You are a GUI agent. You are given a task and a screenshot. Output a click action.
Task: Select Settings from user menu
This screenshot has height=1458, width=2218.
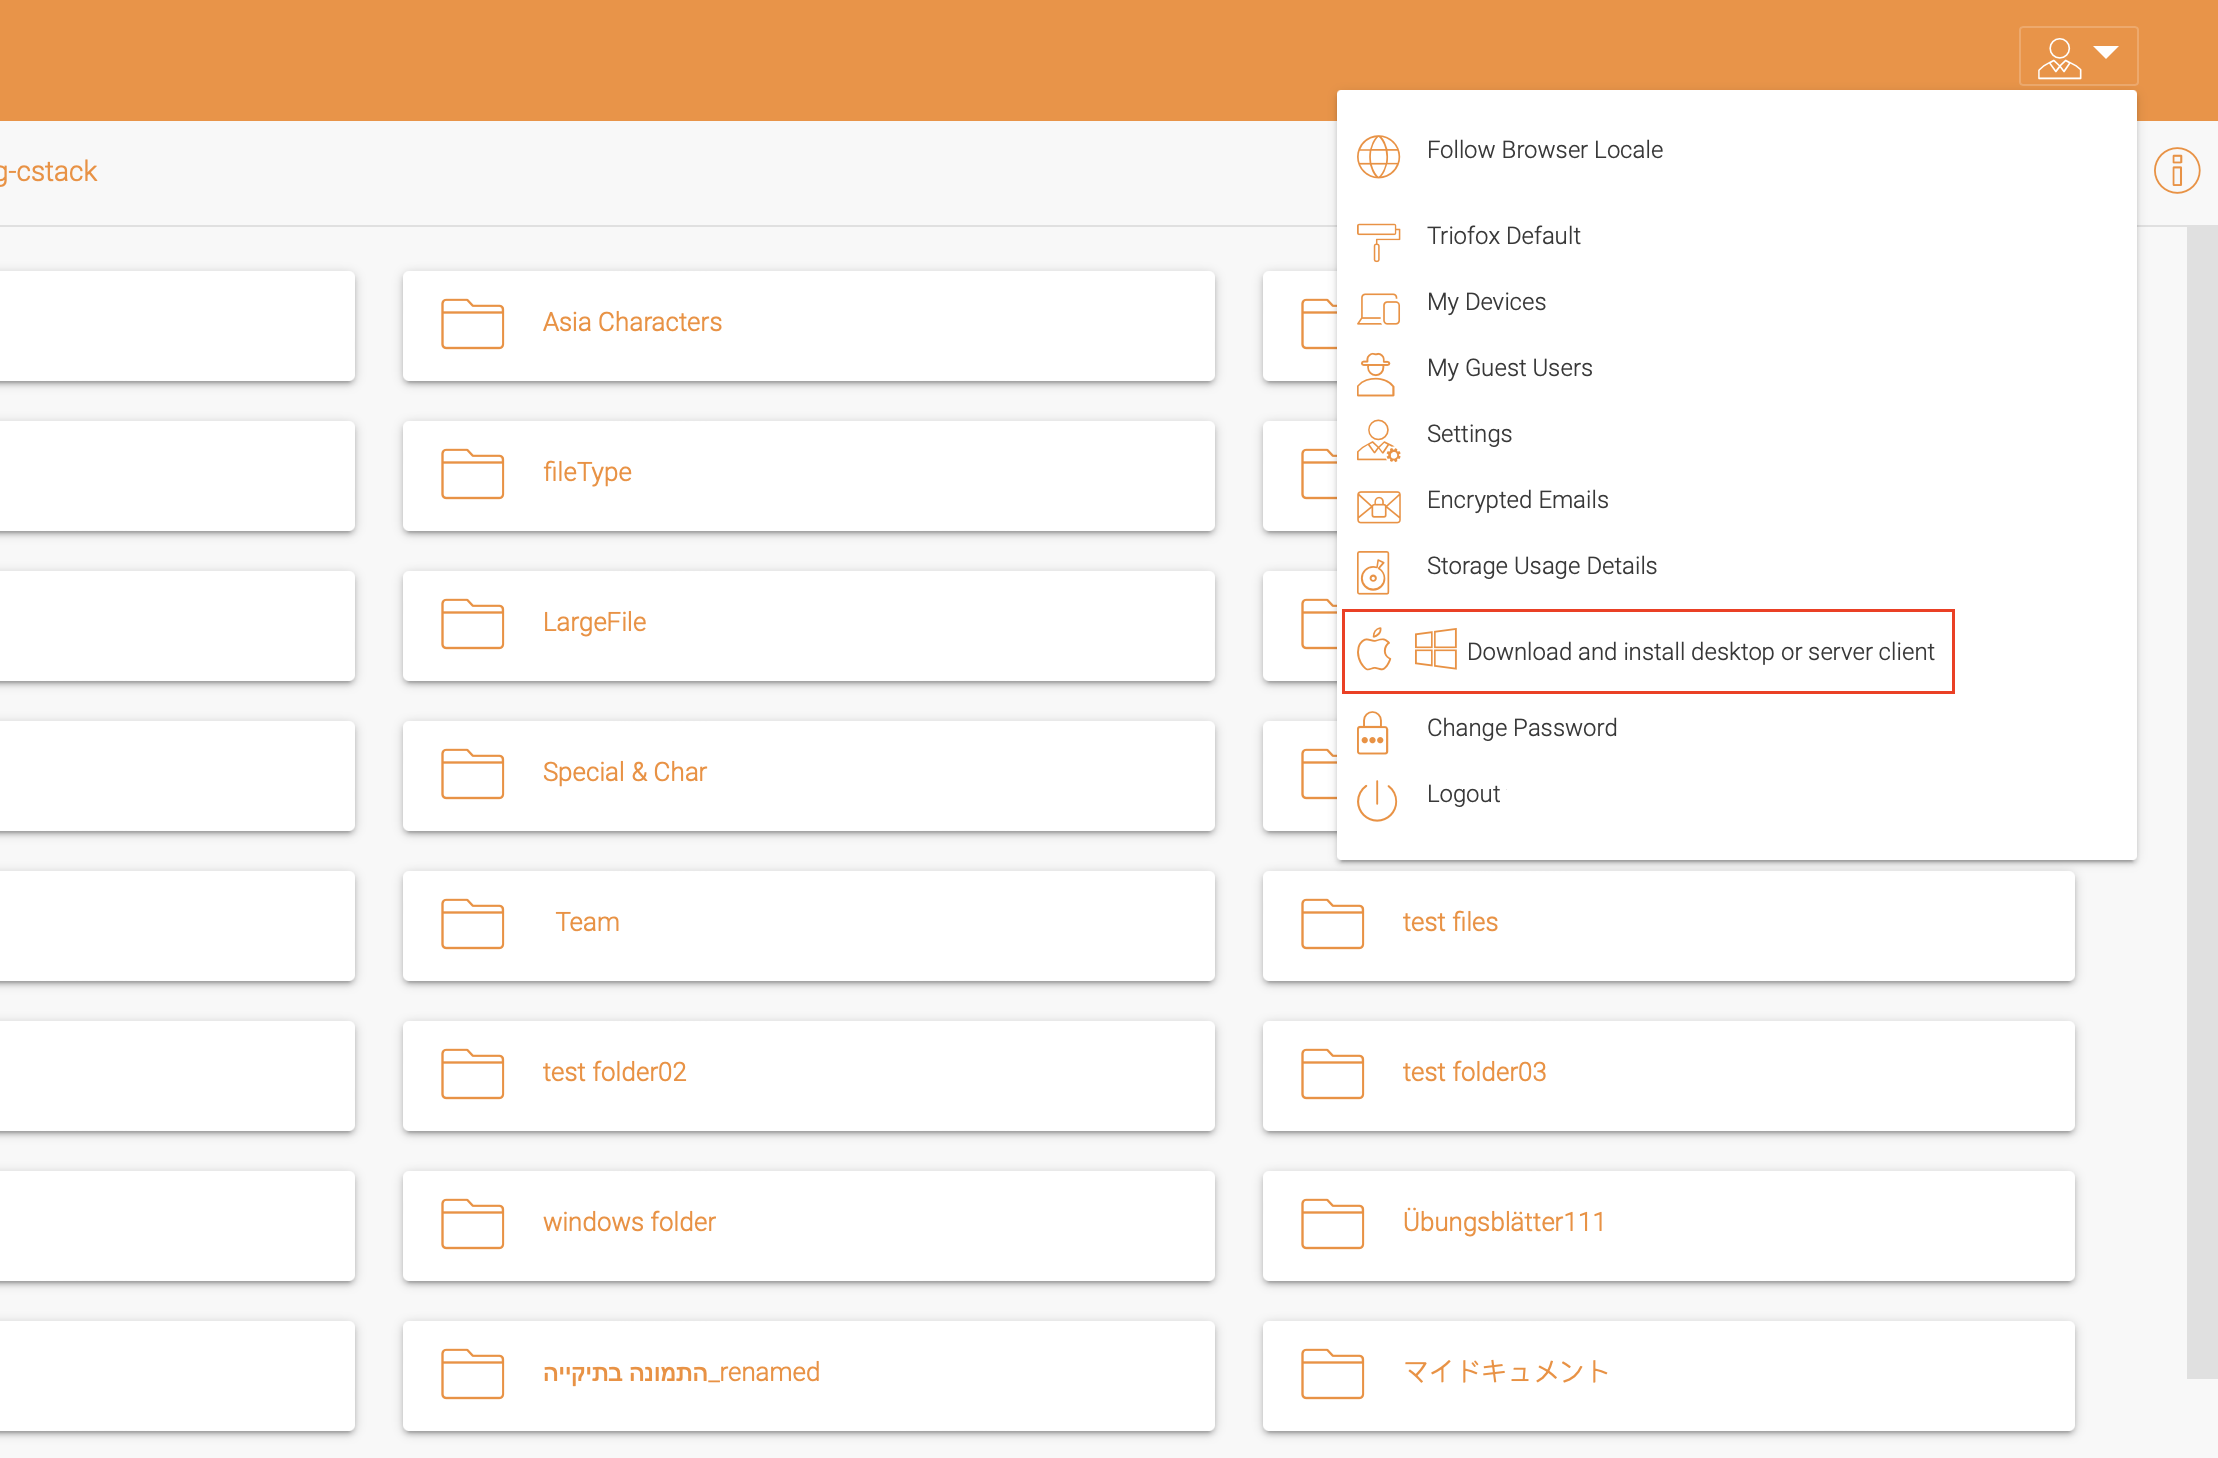click(x=1466, y=433)
